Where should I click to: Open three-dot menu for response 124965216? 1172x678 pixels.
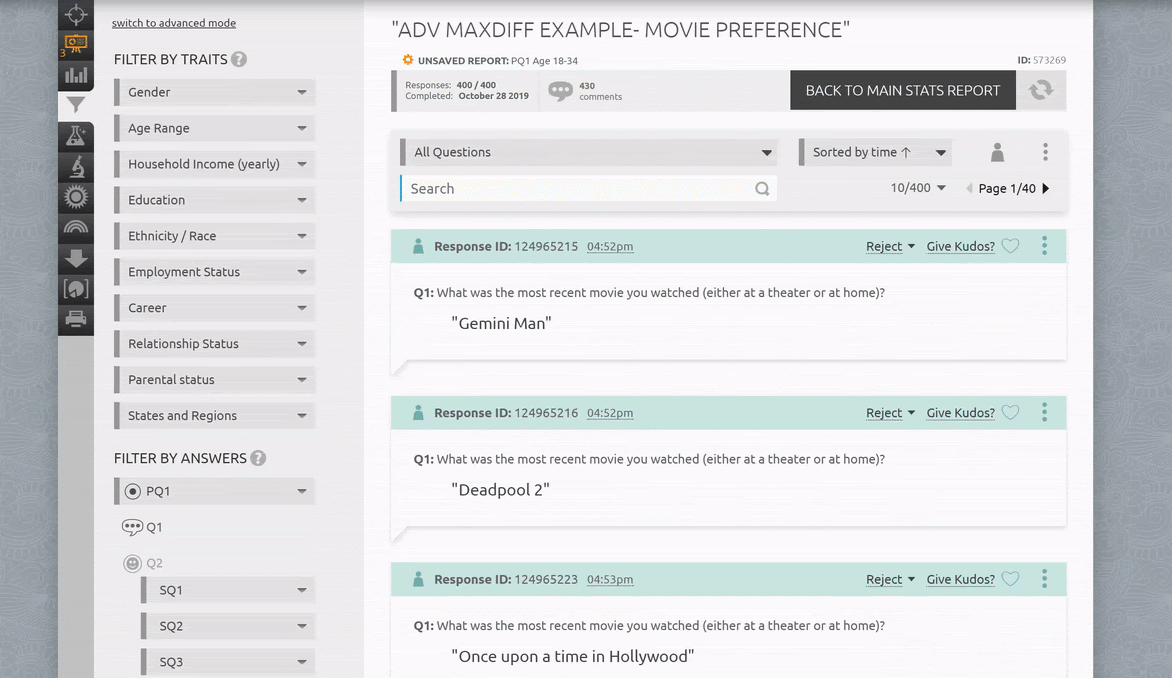tap(1044, 413)
